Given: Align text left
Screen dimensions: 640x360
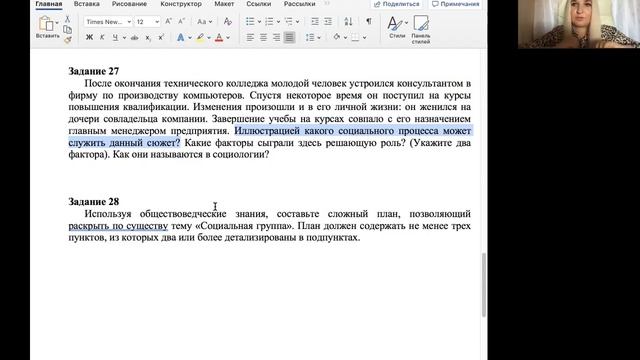Looking at the screenshot, I should 250,38.
